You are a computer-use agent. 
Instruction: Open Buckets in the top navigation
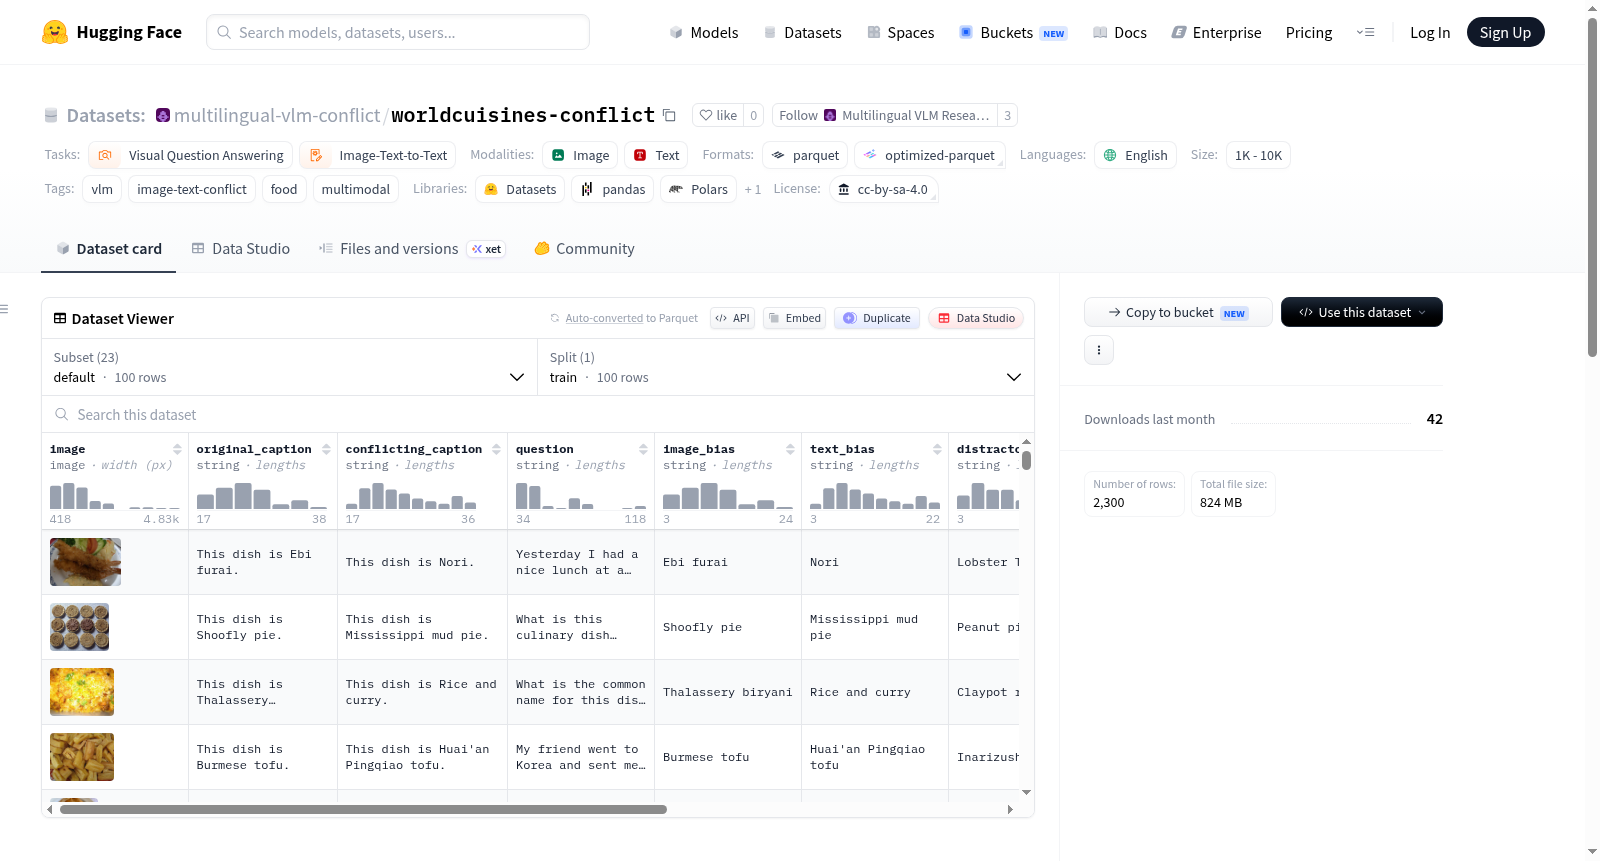point(1013,32)
